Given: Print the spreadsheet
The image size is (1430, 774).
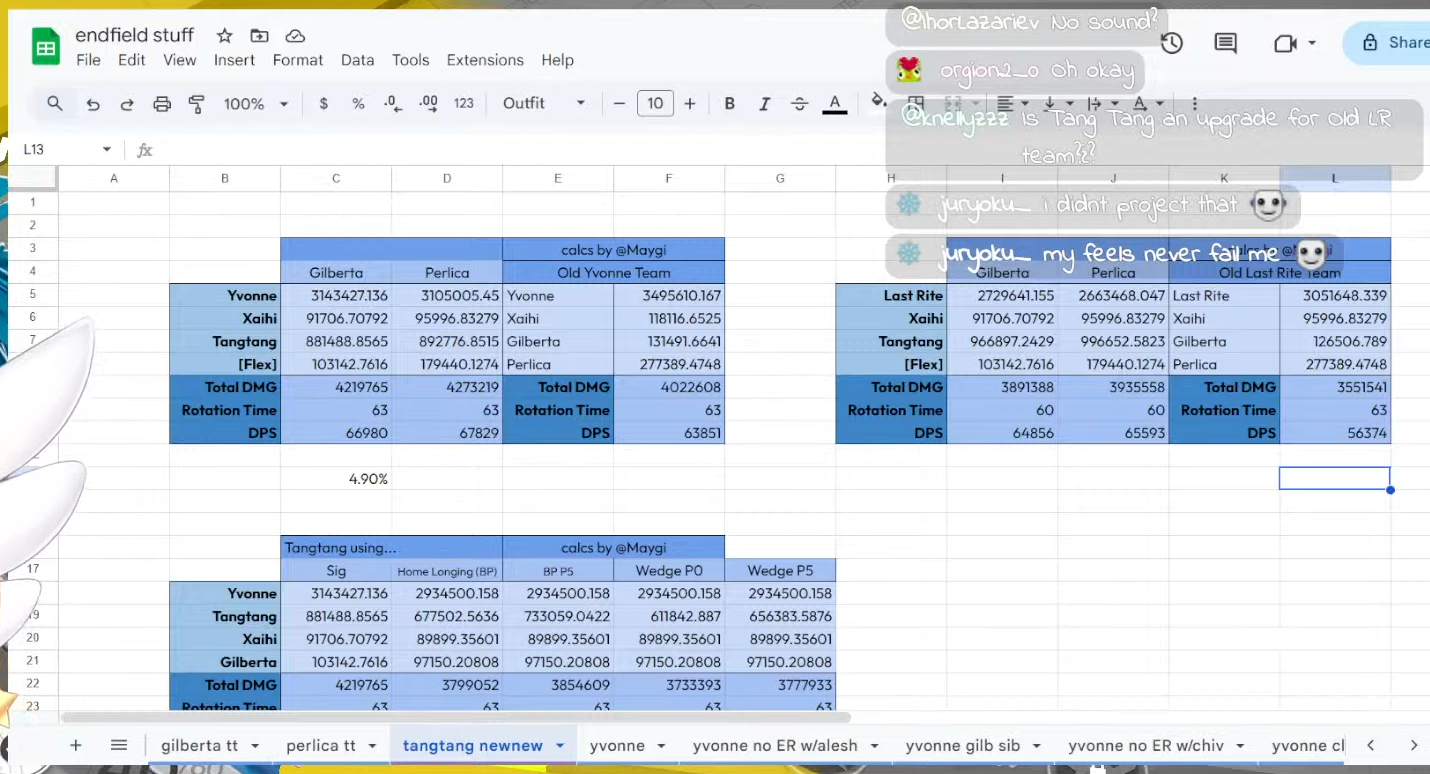Looking at the screenshot, I should [162, 104].
